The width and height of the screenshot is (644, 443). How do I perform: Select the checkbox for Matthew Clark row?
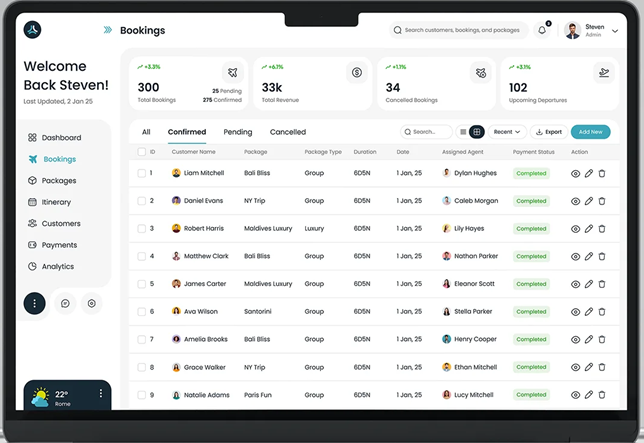(x=142, y=256)
